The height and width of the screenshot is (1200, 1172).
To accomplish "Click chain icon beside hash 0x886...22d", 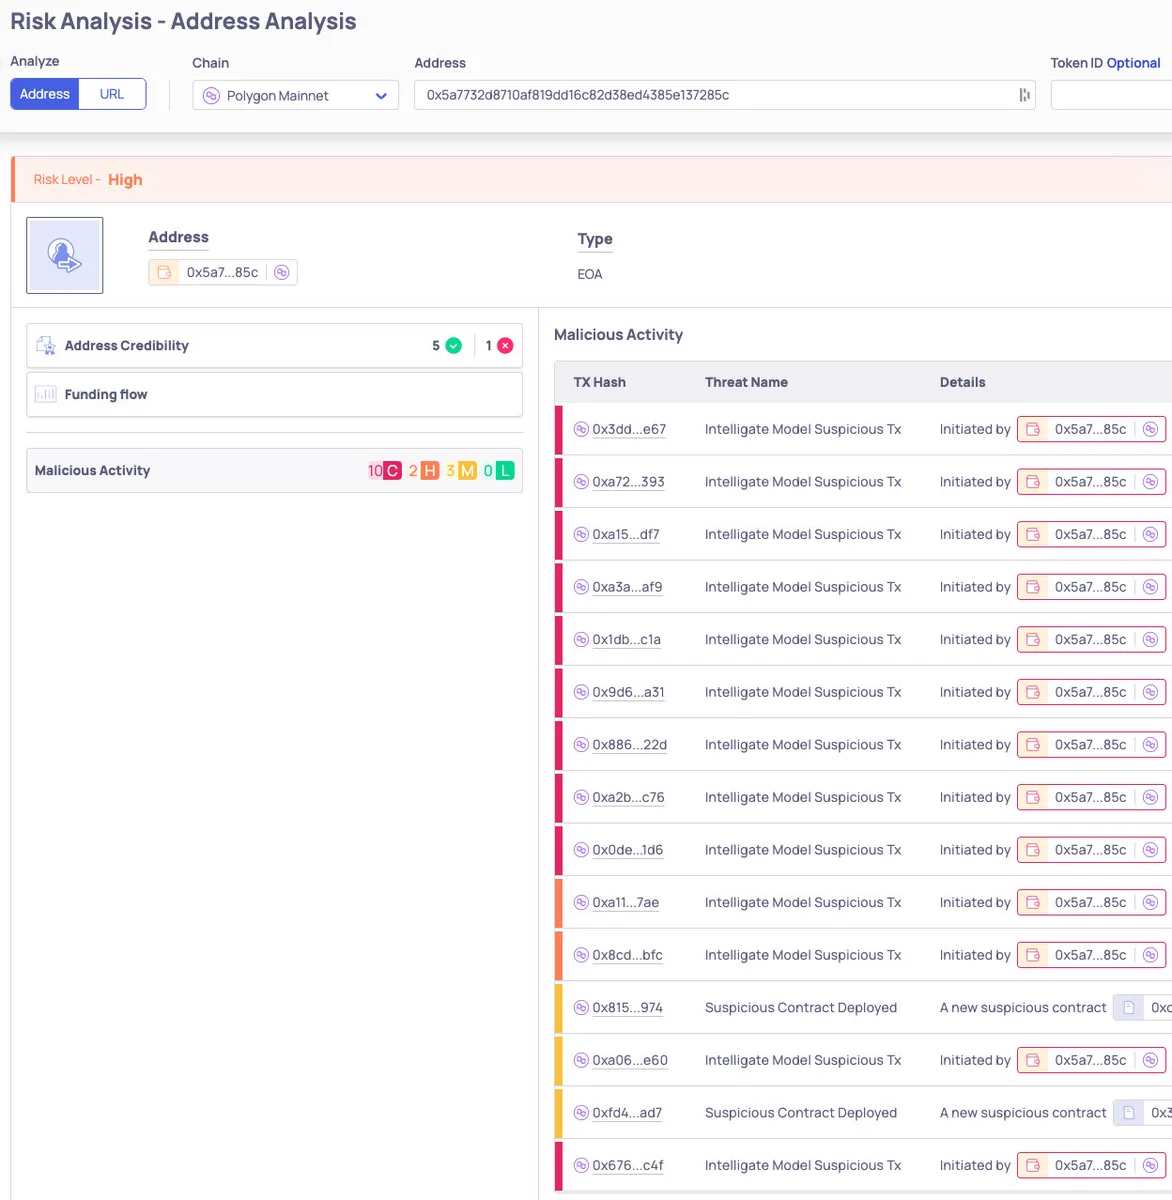I will pos(581,745).
